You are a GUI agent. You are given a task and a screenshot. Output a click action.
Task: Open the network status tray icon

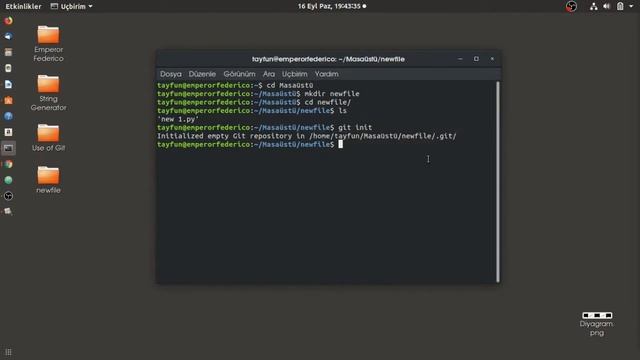[593, 6]
